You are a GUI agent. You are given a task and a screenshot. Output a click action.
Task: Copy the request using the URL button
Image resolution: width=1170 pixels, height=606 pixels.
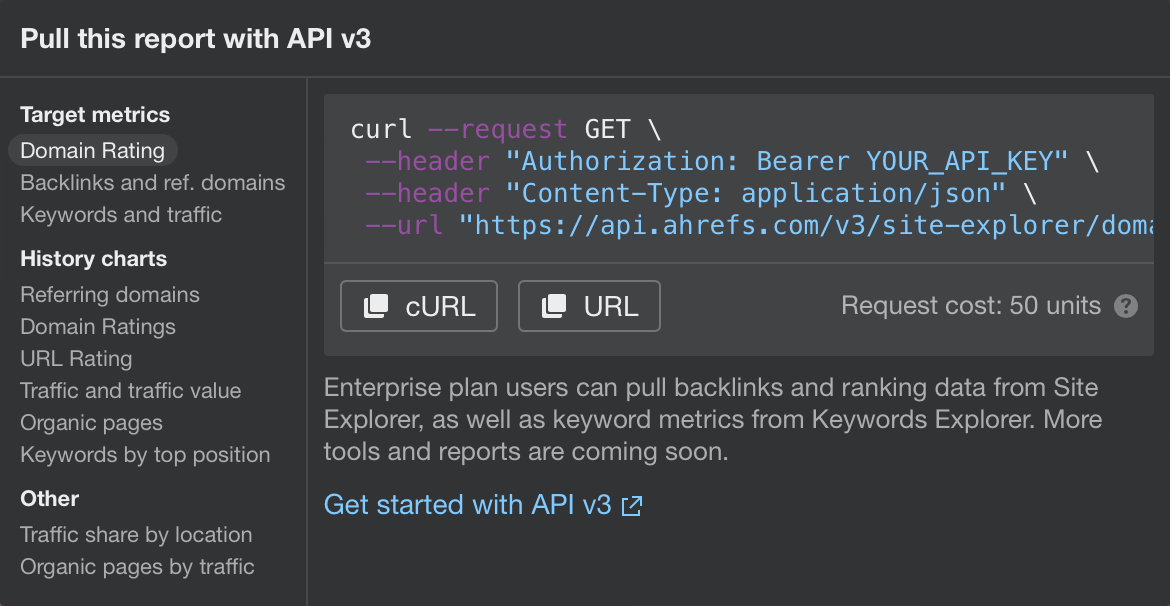[x=589, y=305]
